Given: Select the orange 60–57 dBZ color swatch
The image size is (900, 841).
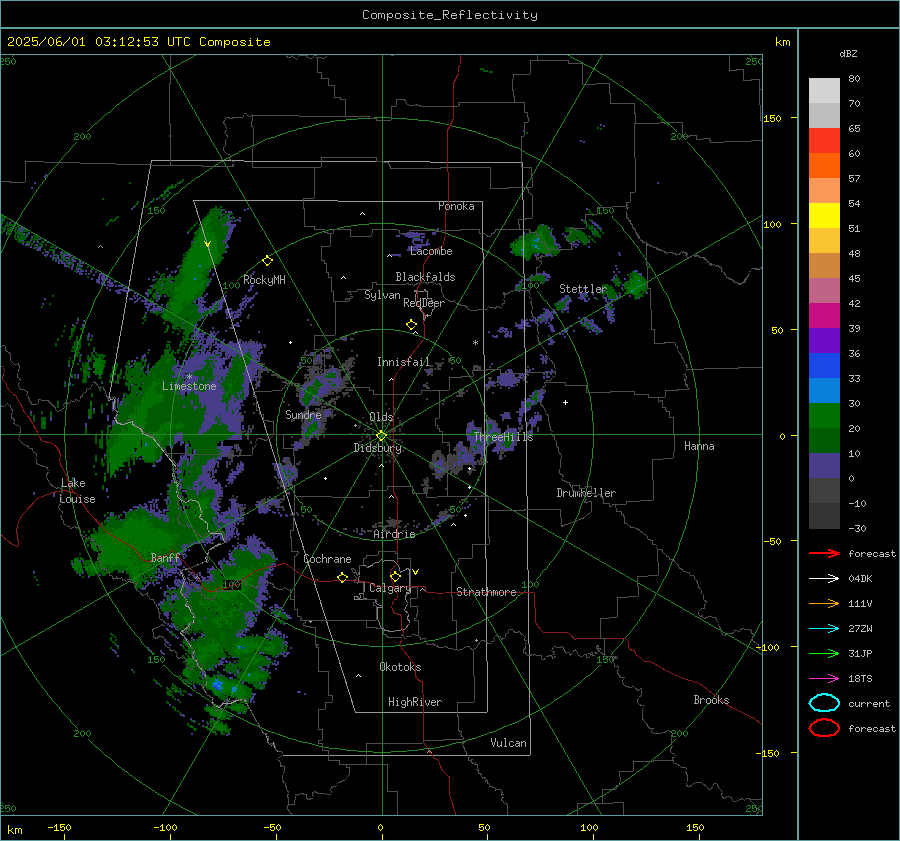Looking at the screenshot, I should click(824, 165).
